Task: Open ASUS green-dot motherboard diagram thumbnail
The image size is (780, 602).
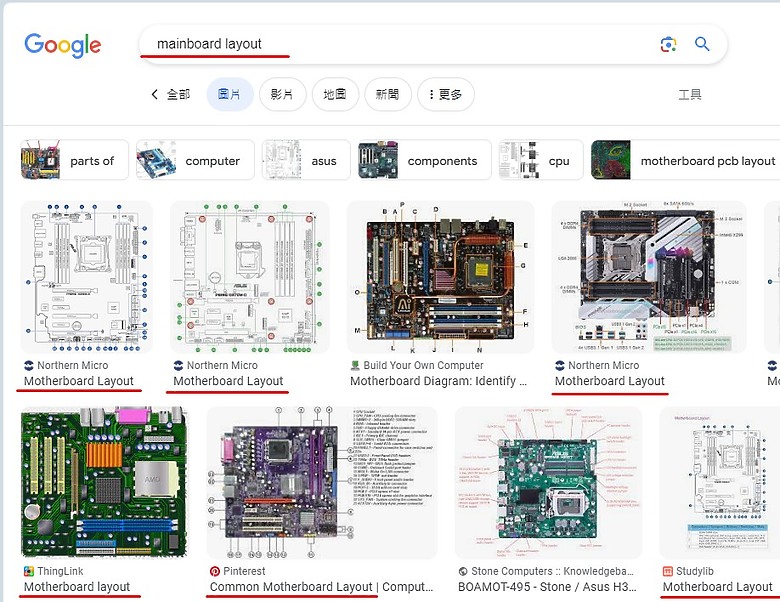Action: coord(250,277)
